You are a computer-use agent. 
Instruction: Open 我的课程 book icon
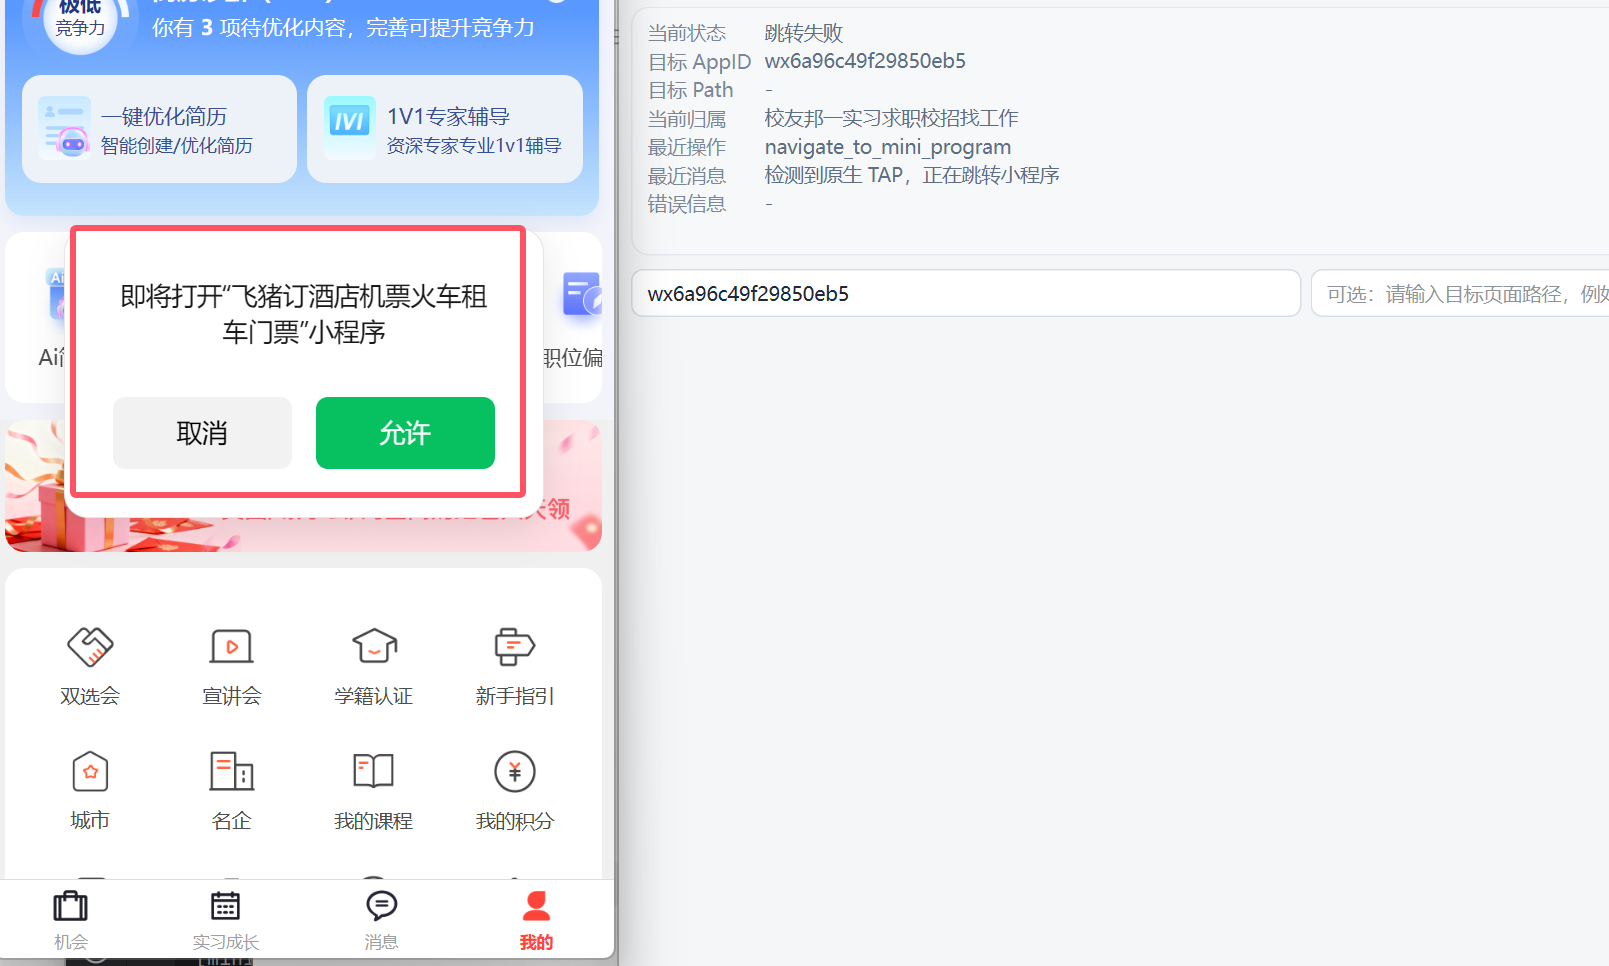coord(374,771)
